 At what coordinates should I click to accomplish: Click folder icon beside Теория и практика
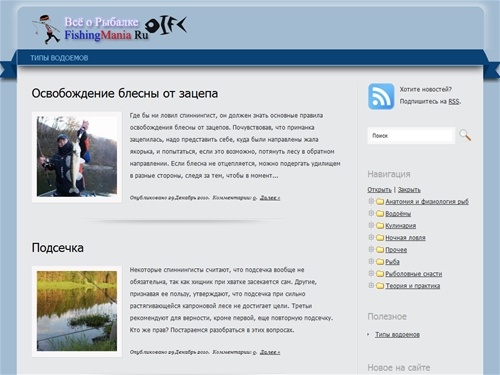(380, 286)
